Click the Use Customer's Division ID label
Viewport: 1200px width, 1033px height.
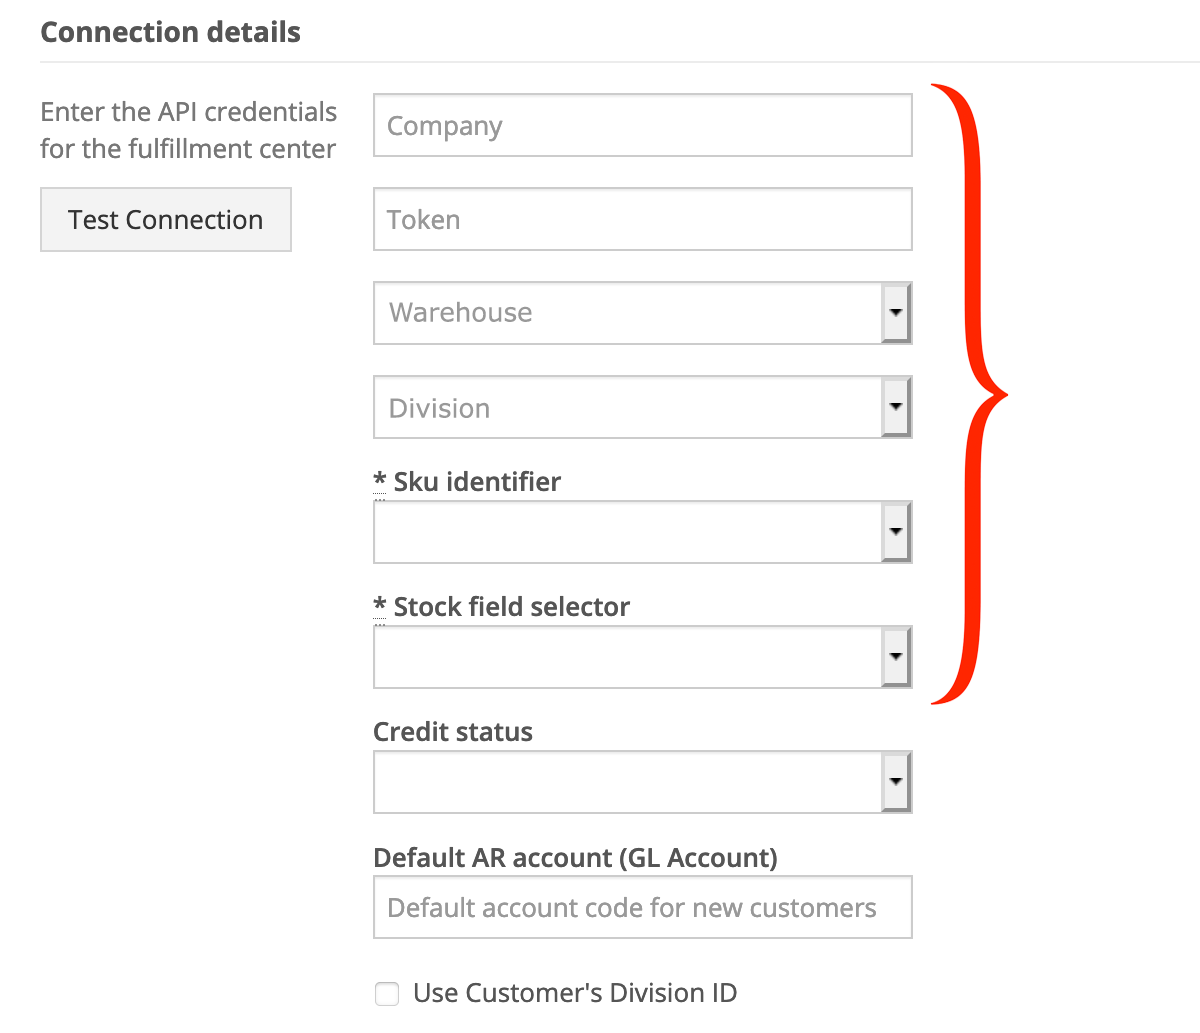coord(575,993)
